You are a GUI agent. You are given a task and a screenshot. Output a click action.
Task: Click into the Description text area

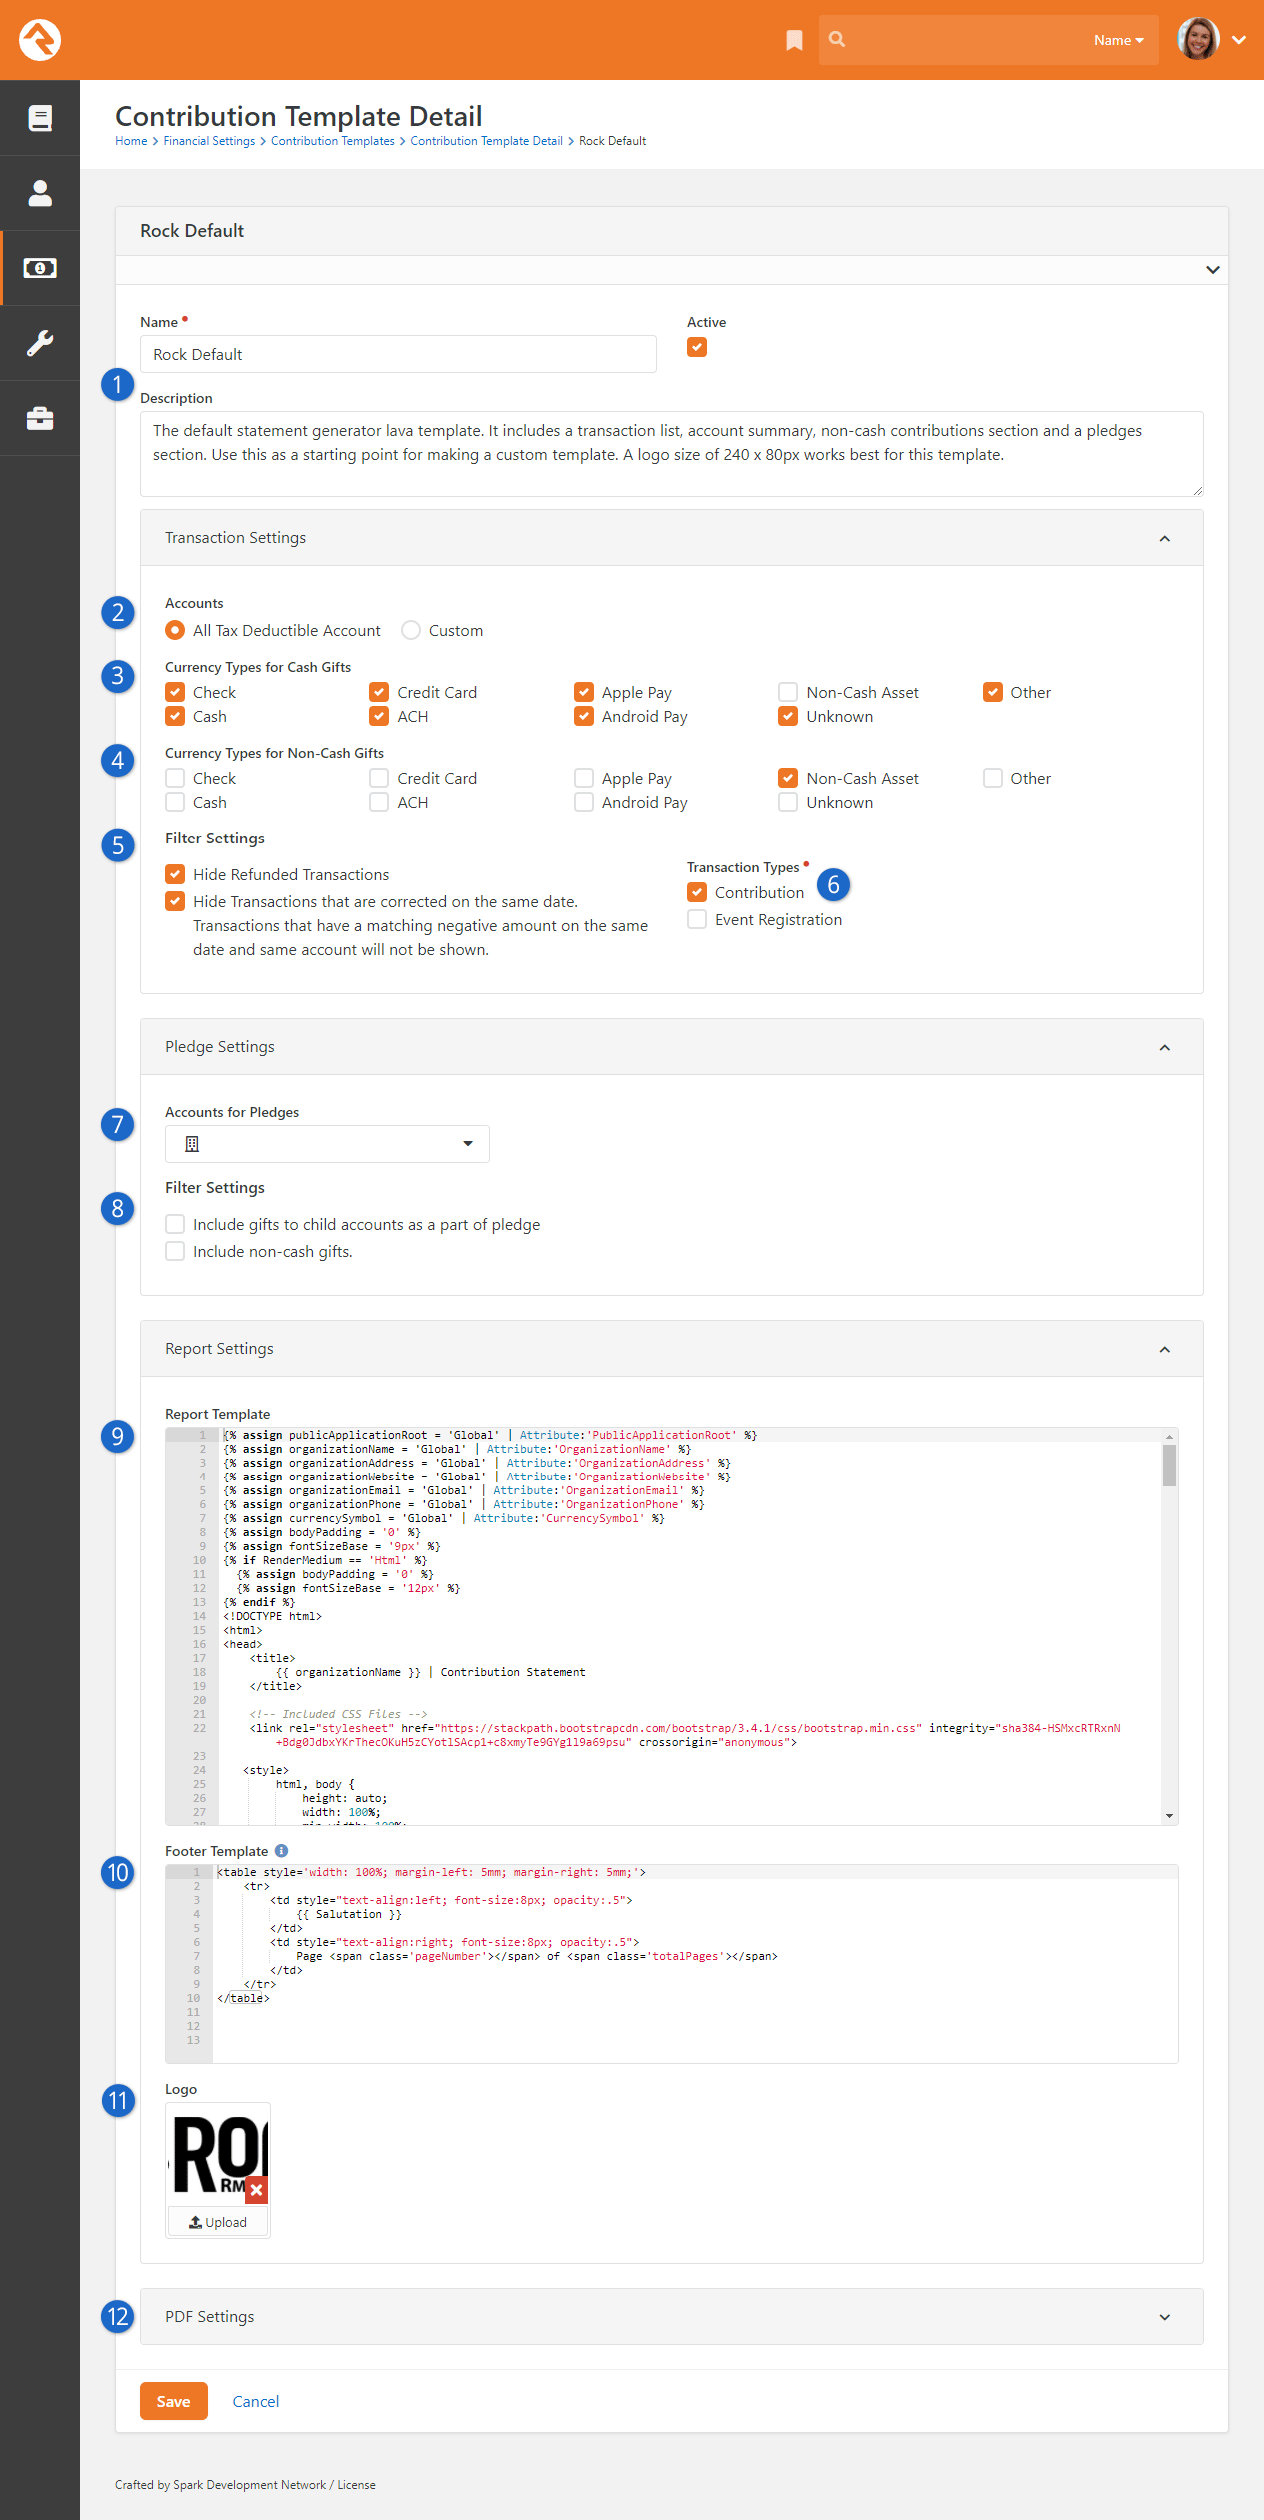(671, 454)
